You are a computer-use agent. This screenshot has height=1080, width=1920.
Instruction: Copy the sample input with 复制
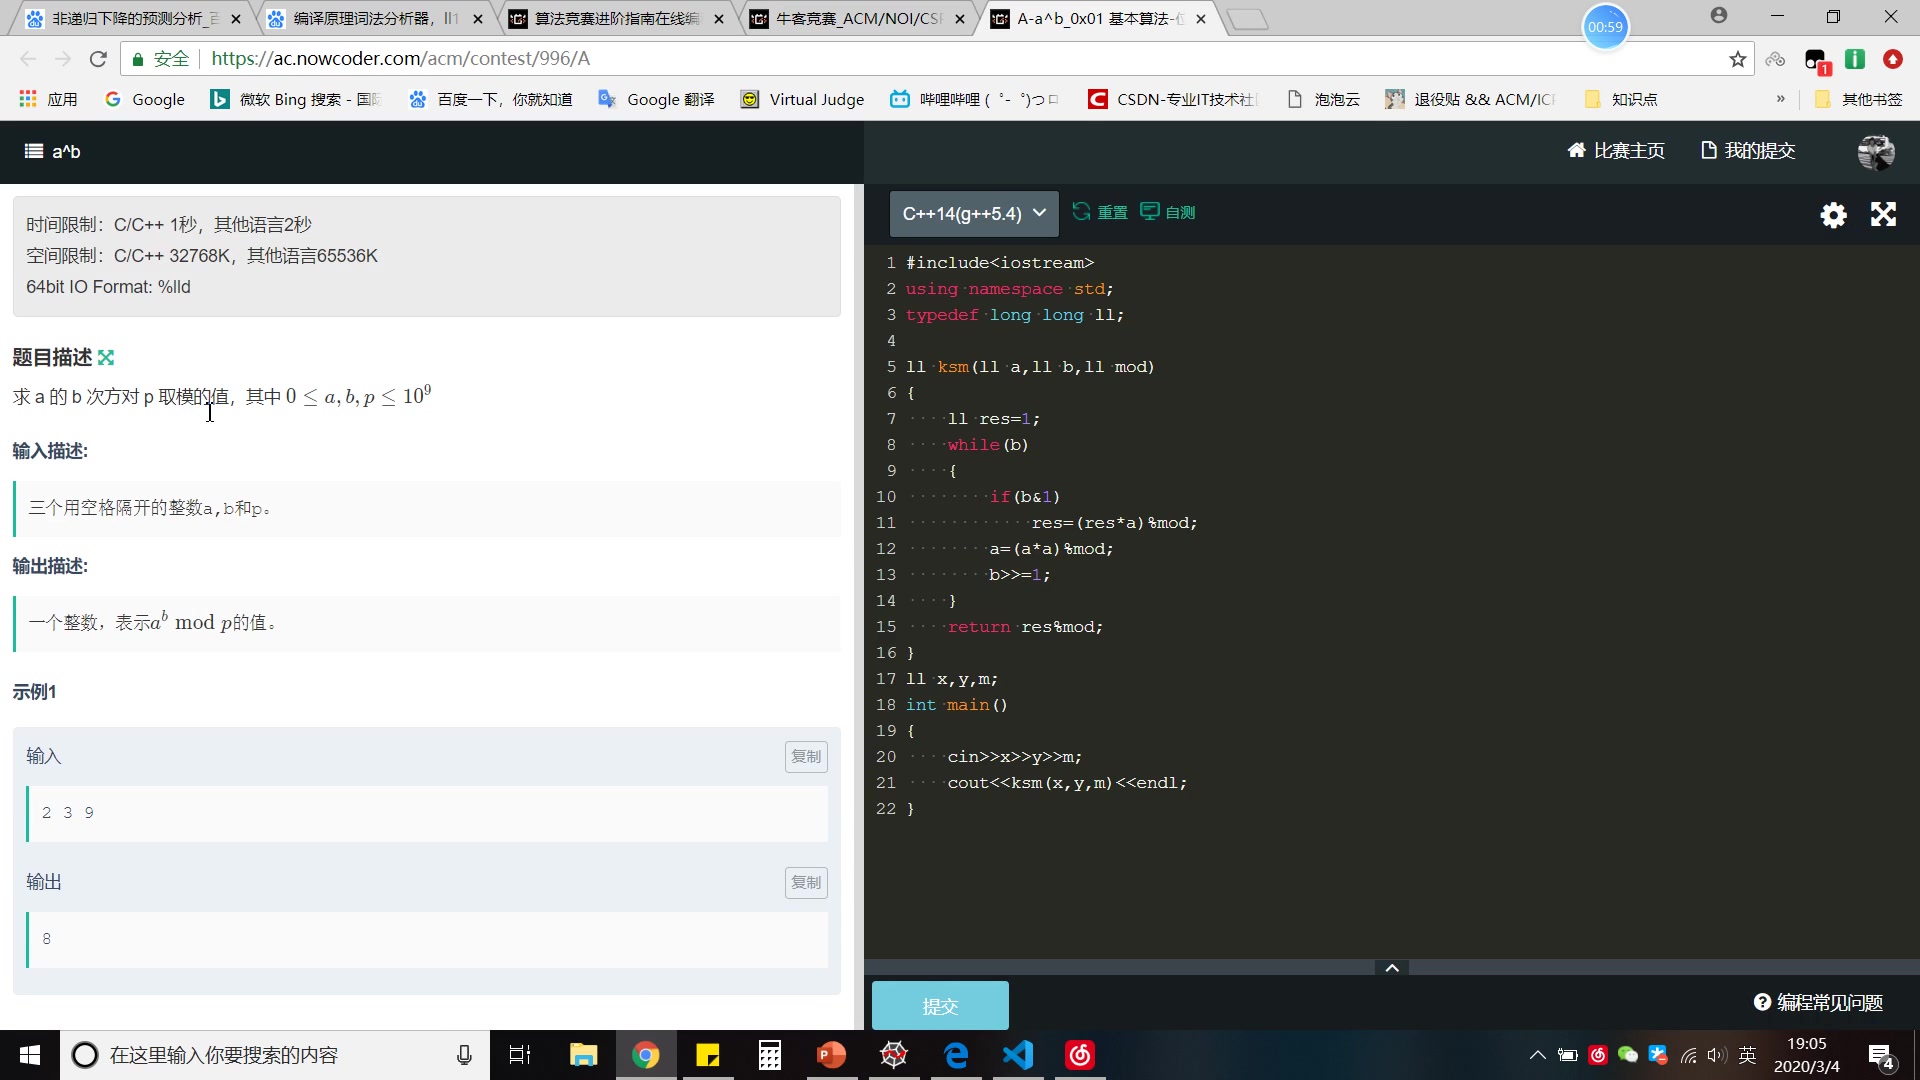805,757
